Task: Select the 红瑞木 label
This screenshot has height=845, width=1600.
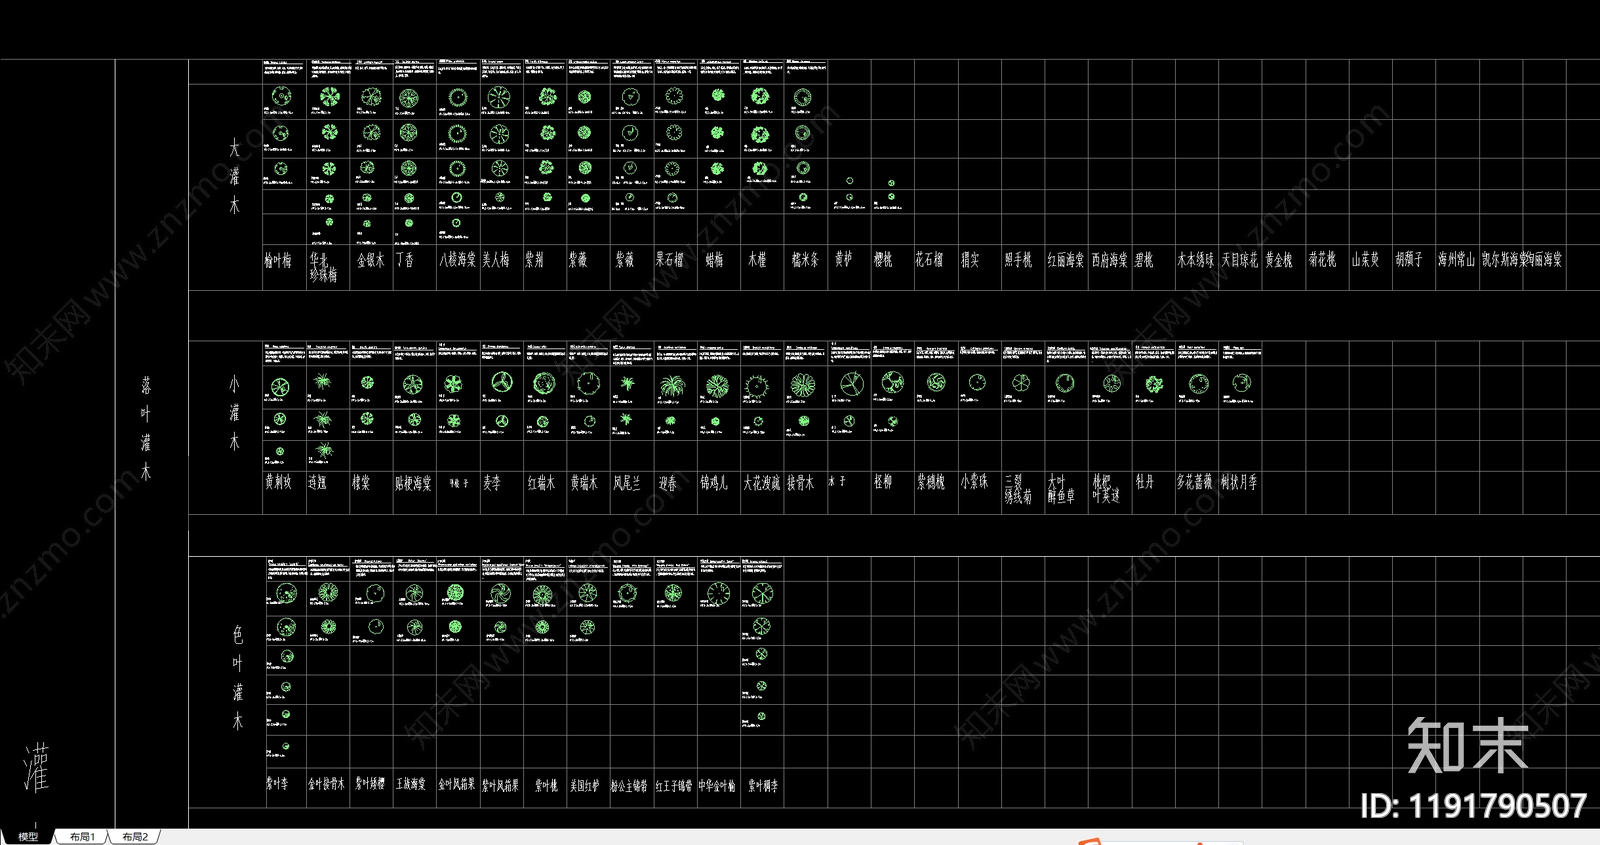Action: point(541,484)
